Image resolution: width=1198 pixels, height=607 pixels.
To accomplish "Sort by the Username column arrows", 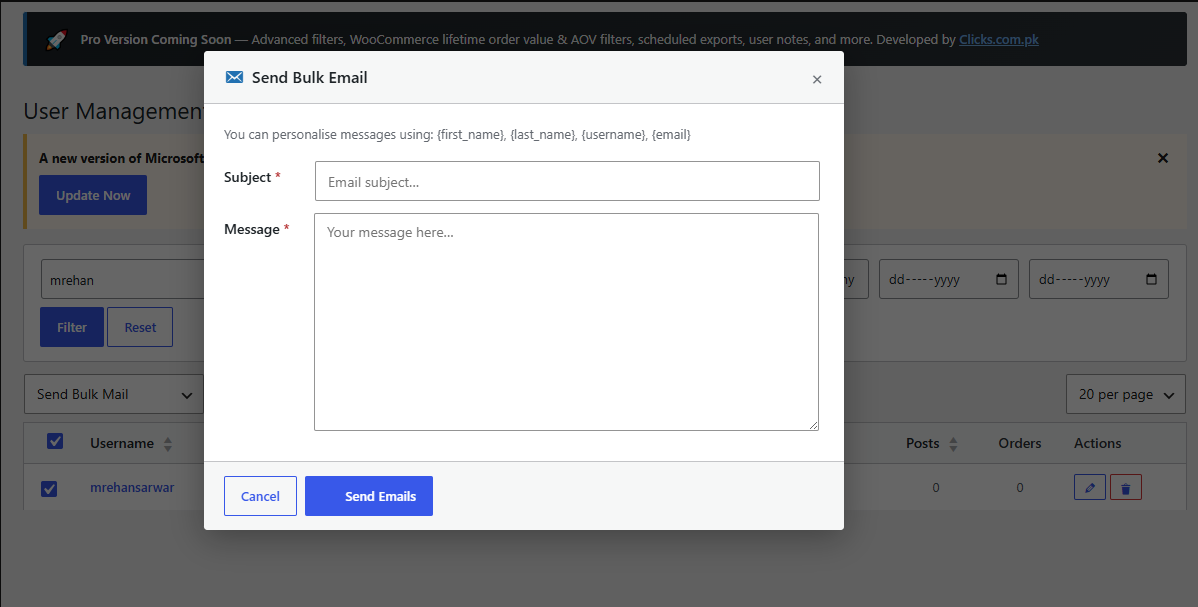I will tap(168, 444).
